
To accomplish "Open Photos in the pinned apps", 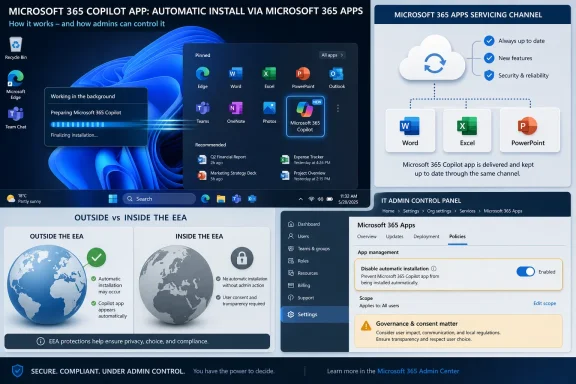I will 269,112.
